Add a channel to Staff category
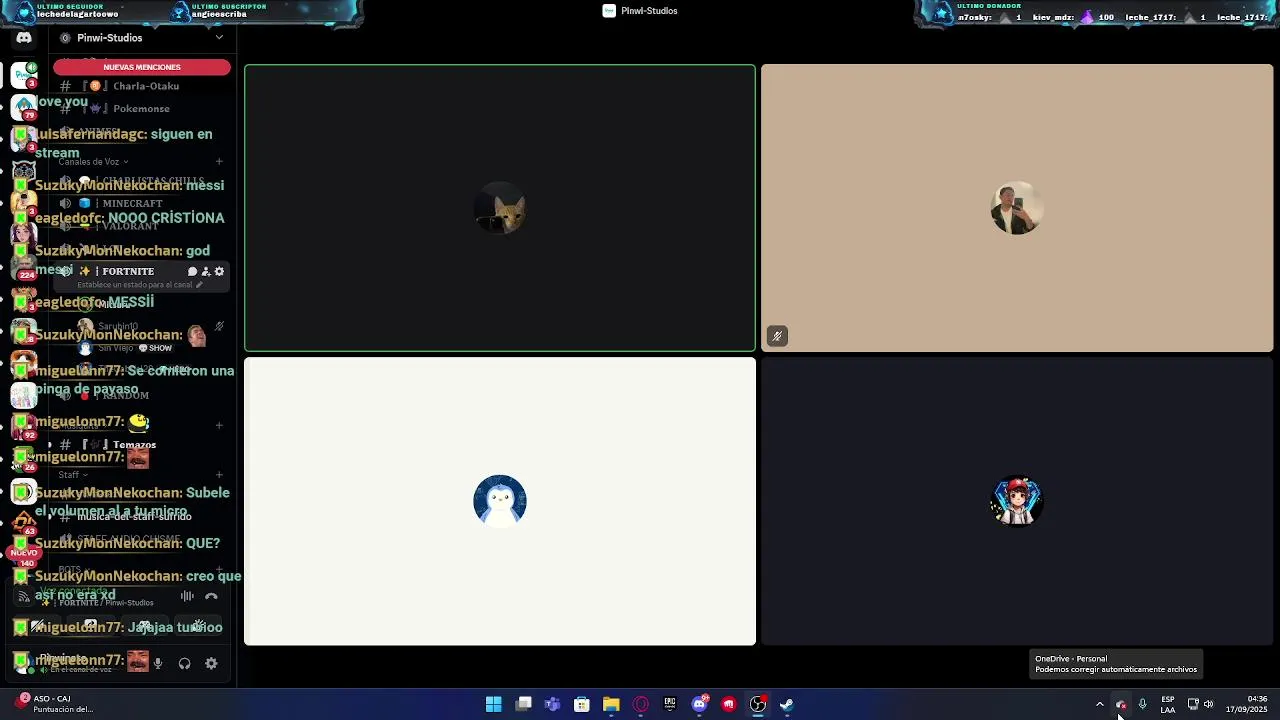This screenshot has height=720, width=1280. click(x=219, y=475)
